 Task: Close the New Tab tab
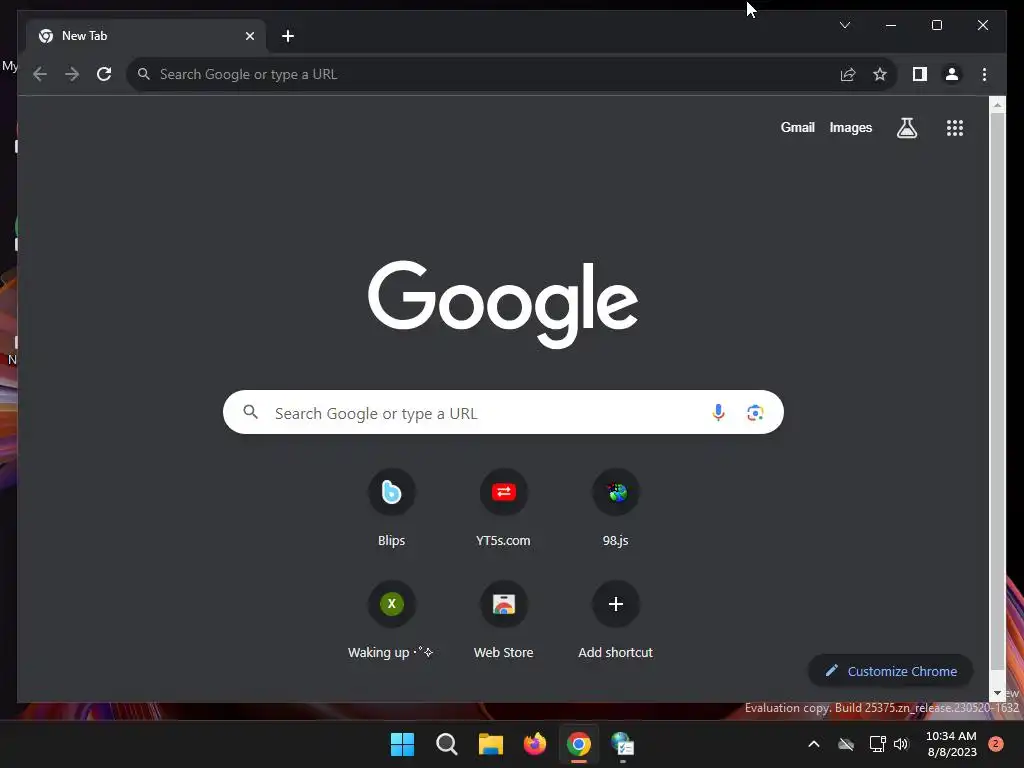pyautogui.click(x=249, y=36)
